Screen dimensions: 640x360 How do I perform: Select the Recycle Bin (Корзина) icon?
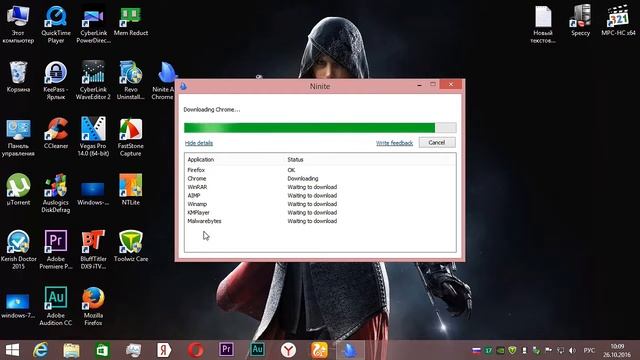click(18, 77)
